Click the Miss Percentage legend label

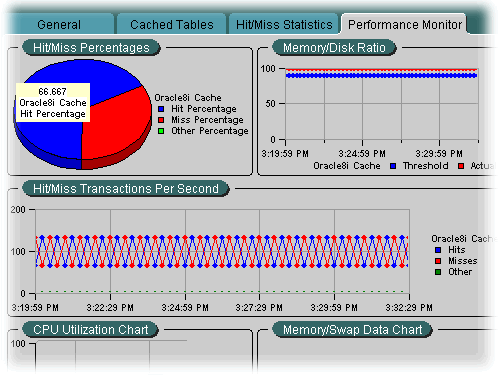click(207, 120)
